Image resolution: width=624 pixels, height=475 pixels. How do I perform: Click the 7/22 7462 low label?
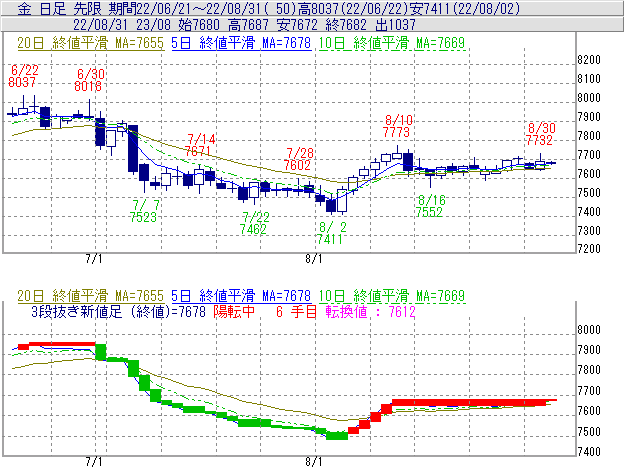coord(254,223)
